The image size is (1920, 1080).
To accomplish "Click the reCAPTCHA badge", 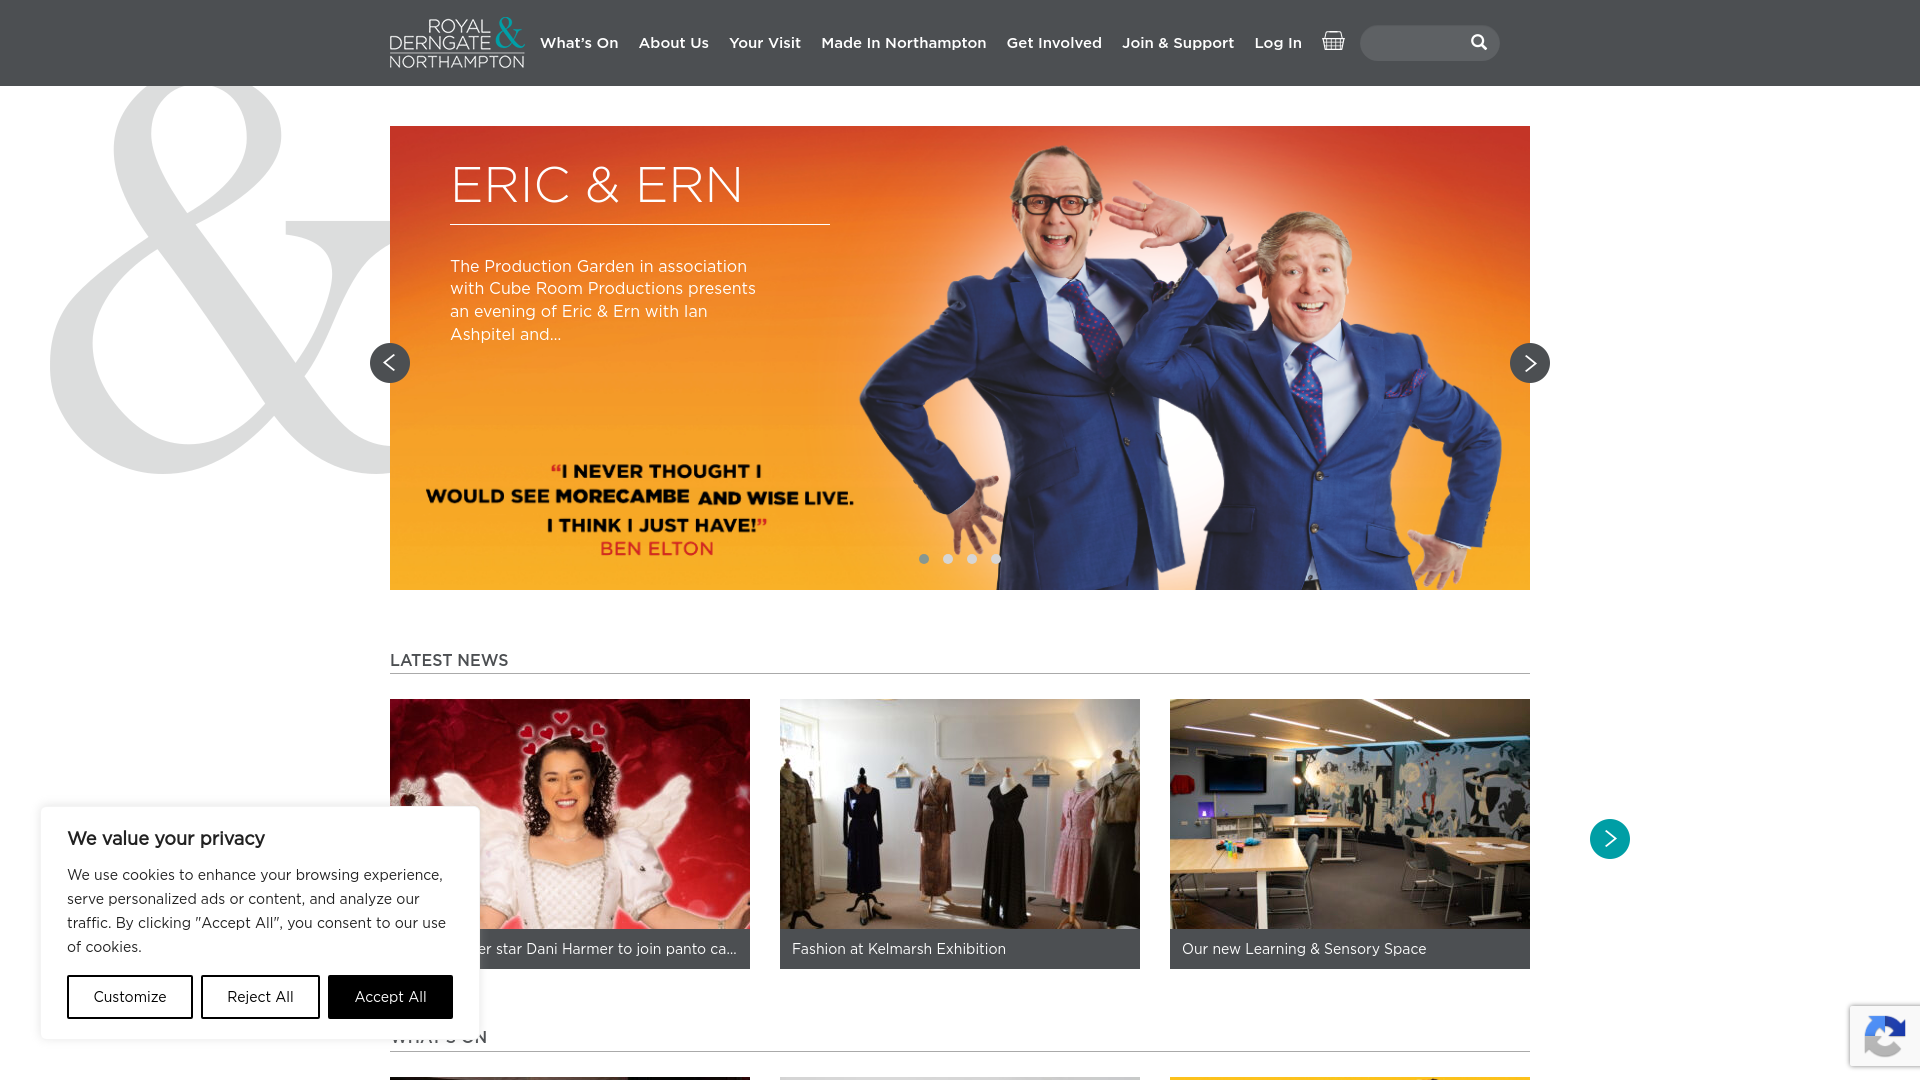I will pyautogui.click(x=1884, y=1036).
